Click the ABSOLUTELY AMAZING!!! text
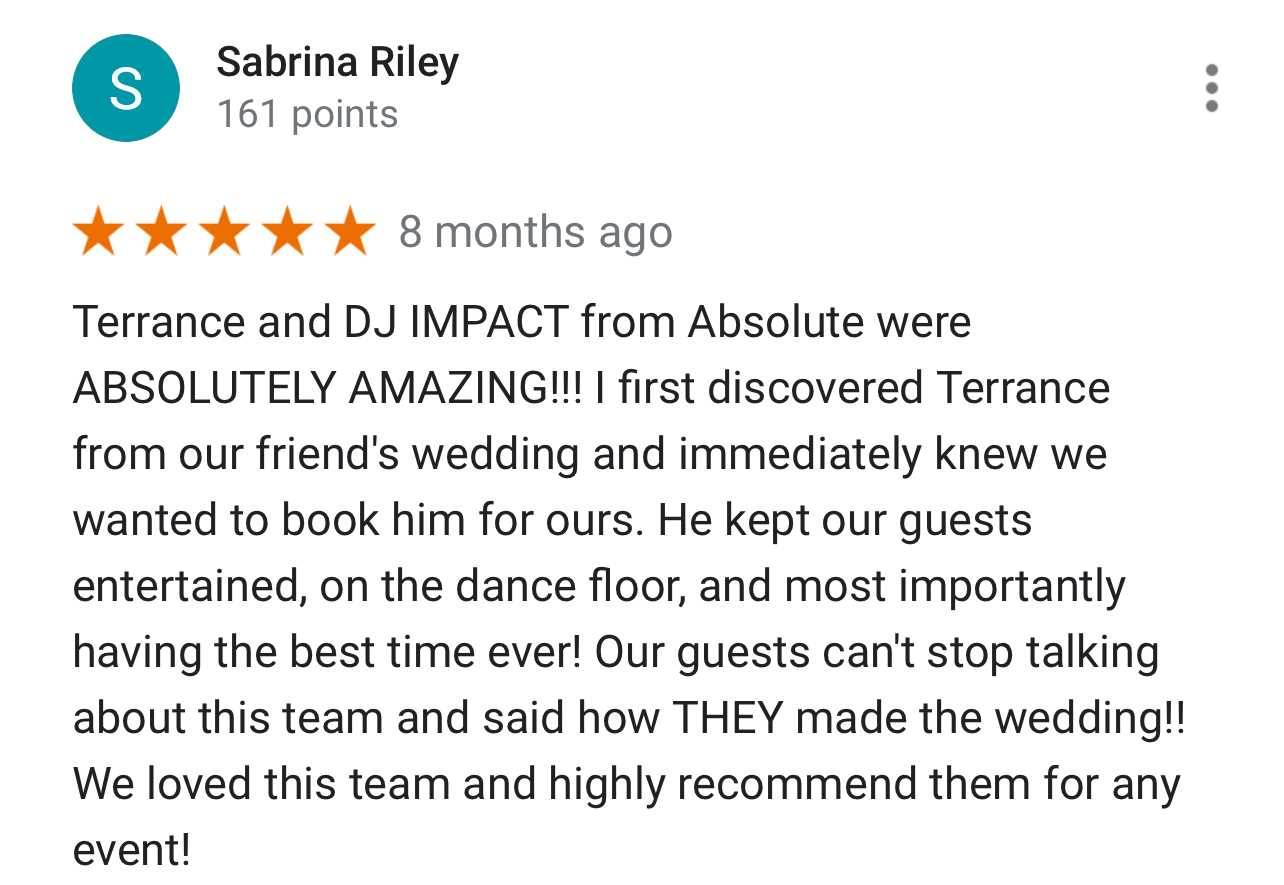This screenshot has width=1284, height=885. pos(328,388)
